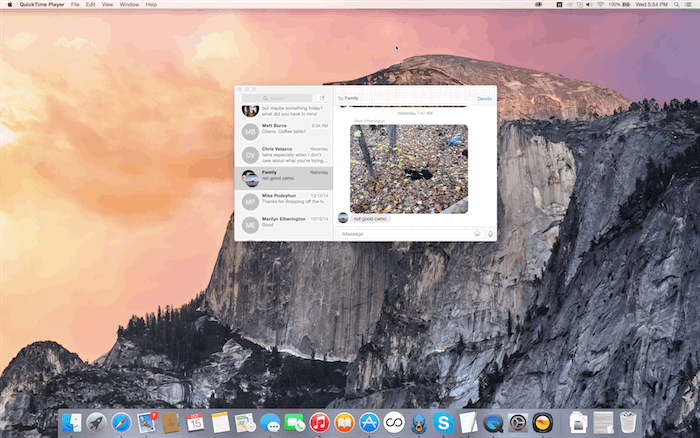The width and height of the screenshot is (700, 438).
Task: Open the Details link for Family conversation
Action: click(484, 99)
